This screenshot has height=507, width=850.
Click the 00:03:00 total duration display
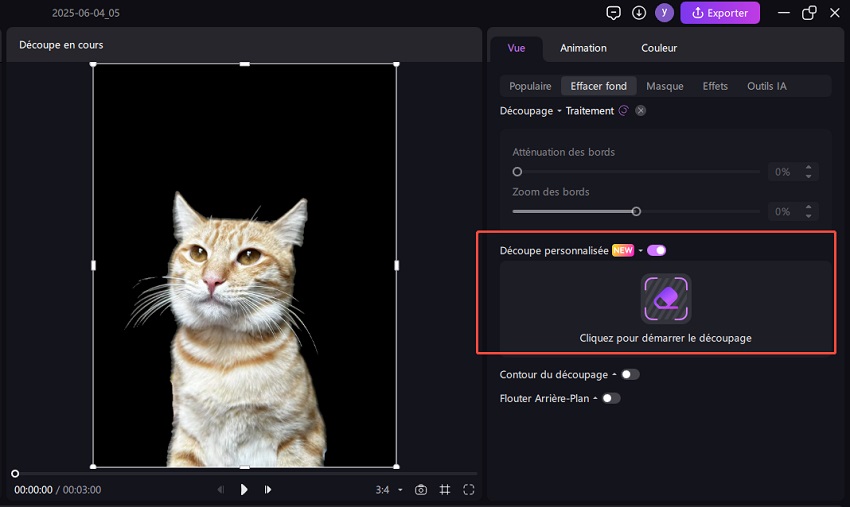pos(82,490)
